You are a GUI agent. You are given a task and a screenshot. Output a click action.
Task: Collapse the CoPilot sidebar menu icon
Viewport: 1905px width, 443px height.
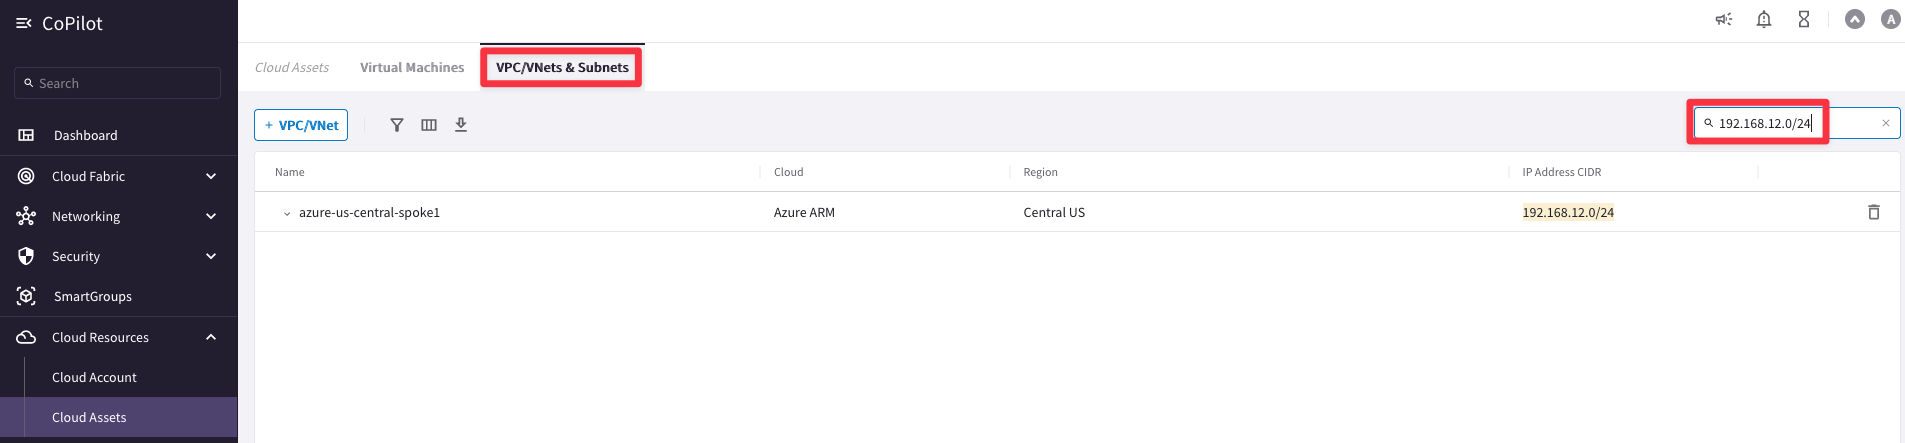(24, 23)
